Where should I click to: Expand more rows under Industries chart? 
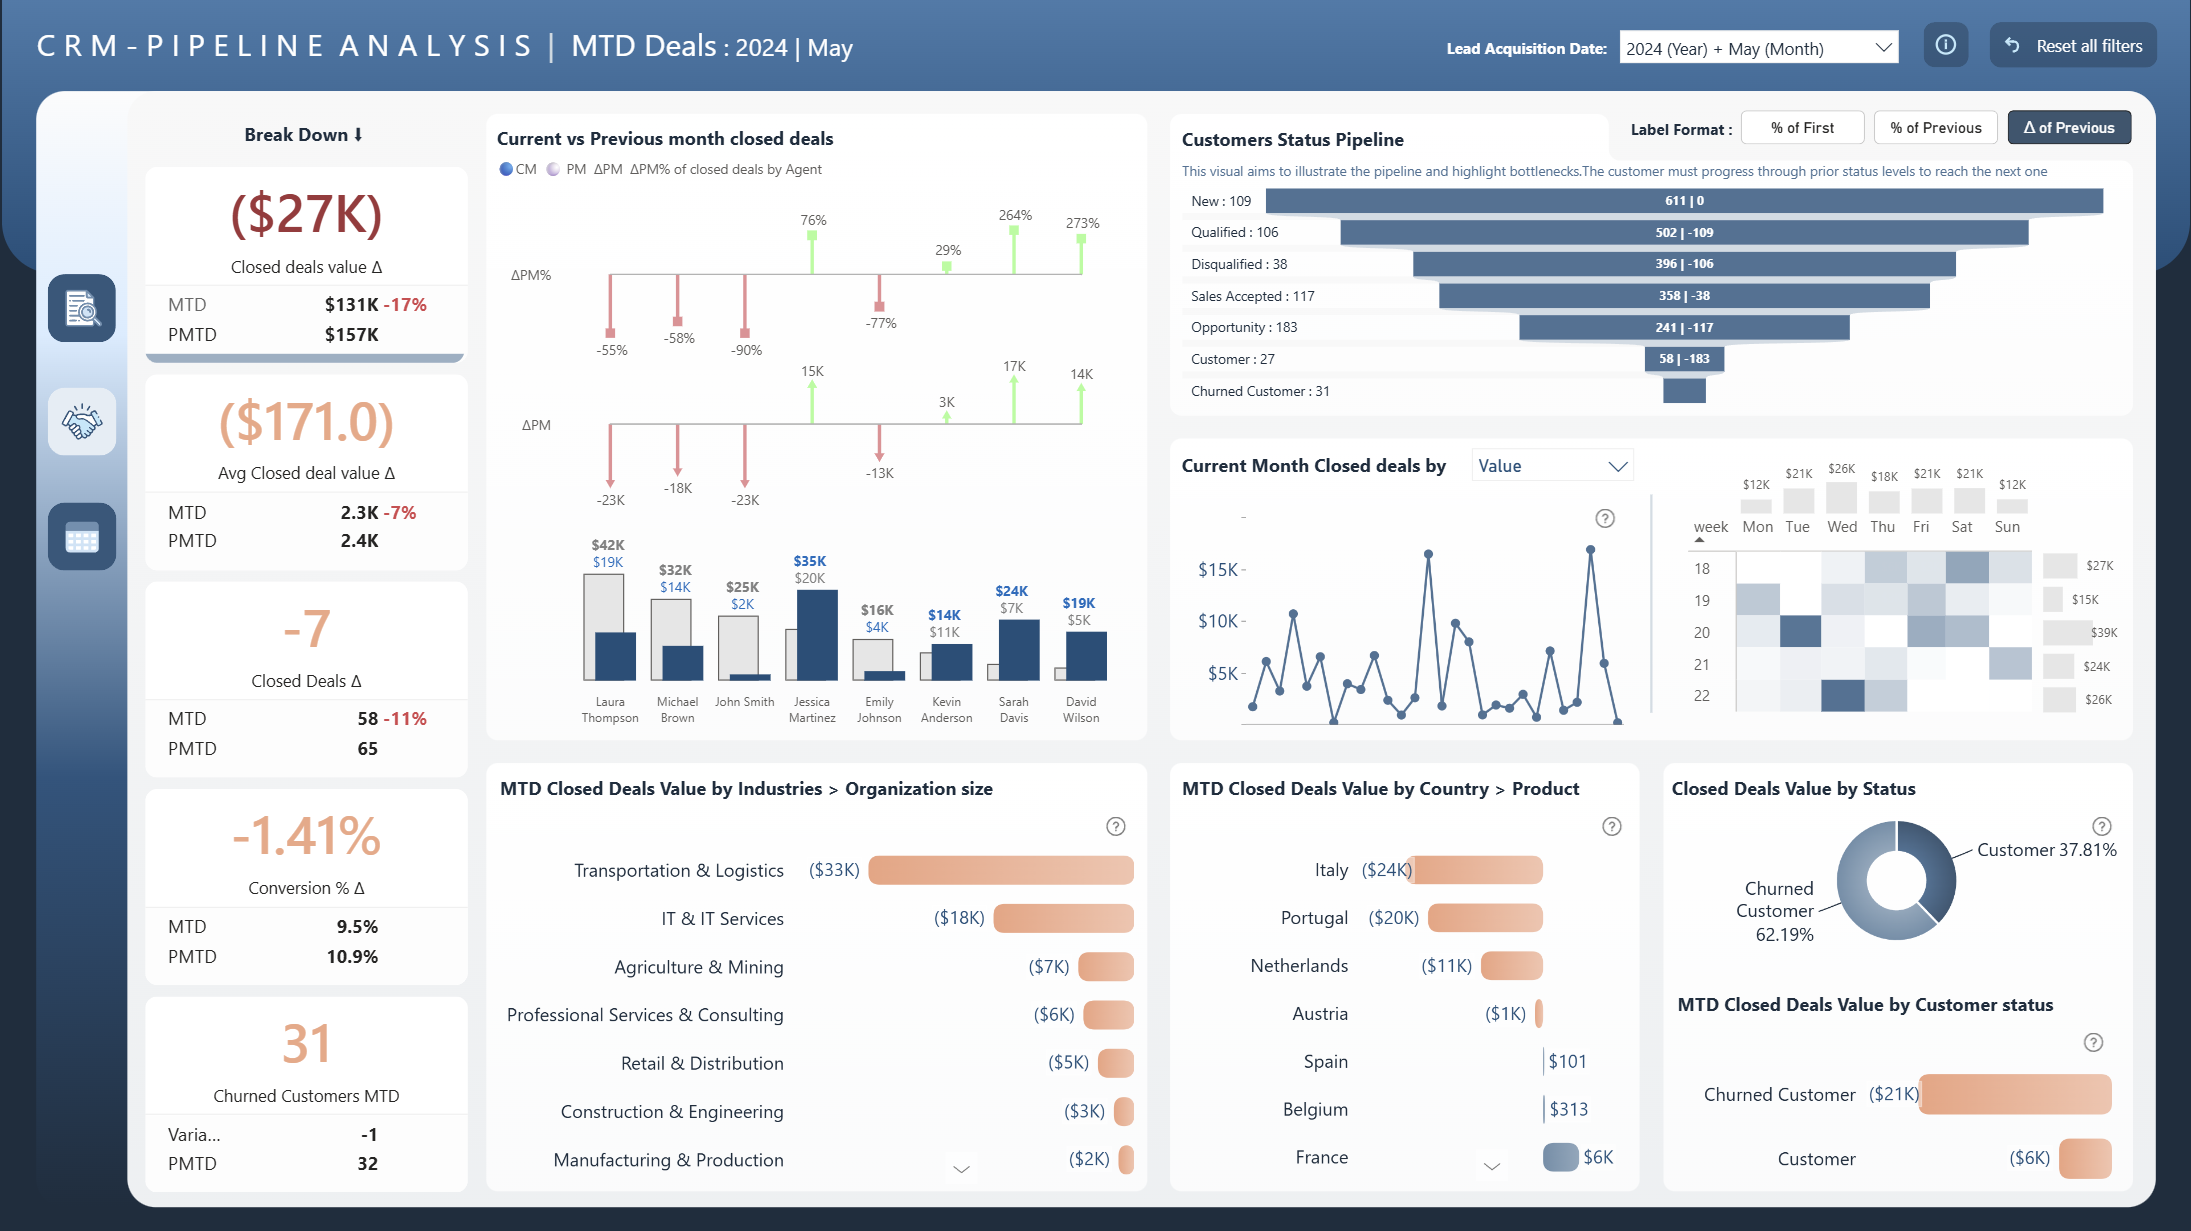pos(961,1168)
